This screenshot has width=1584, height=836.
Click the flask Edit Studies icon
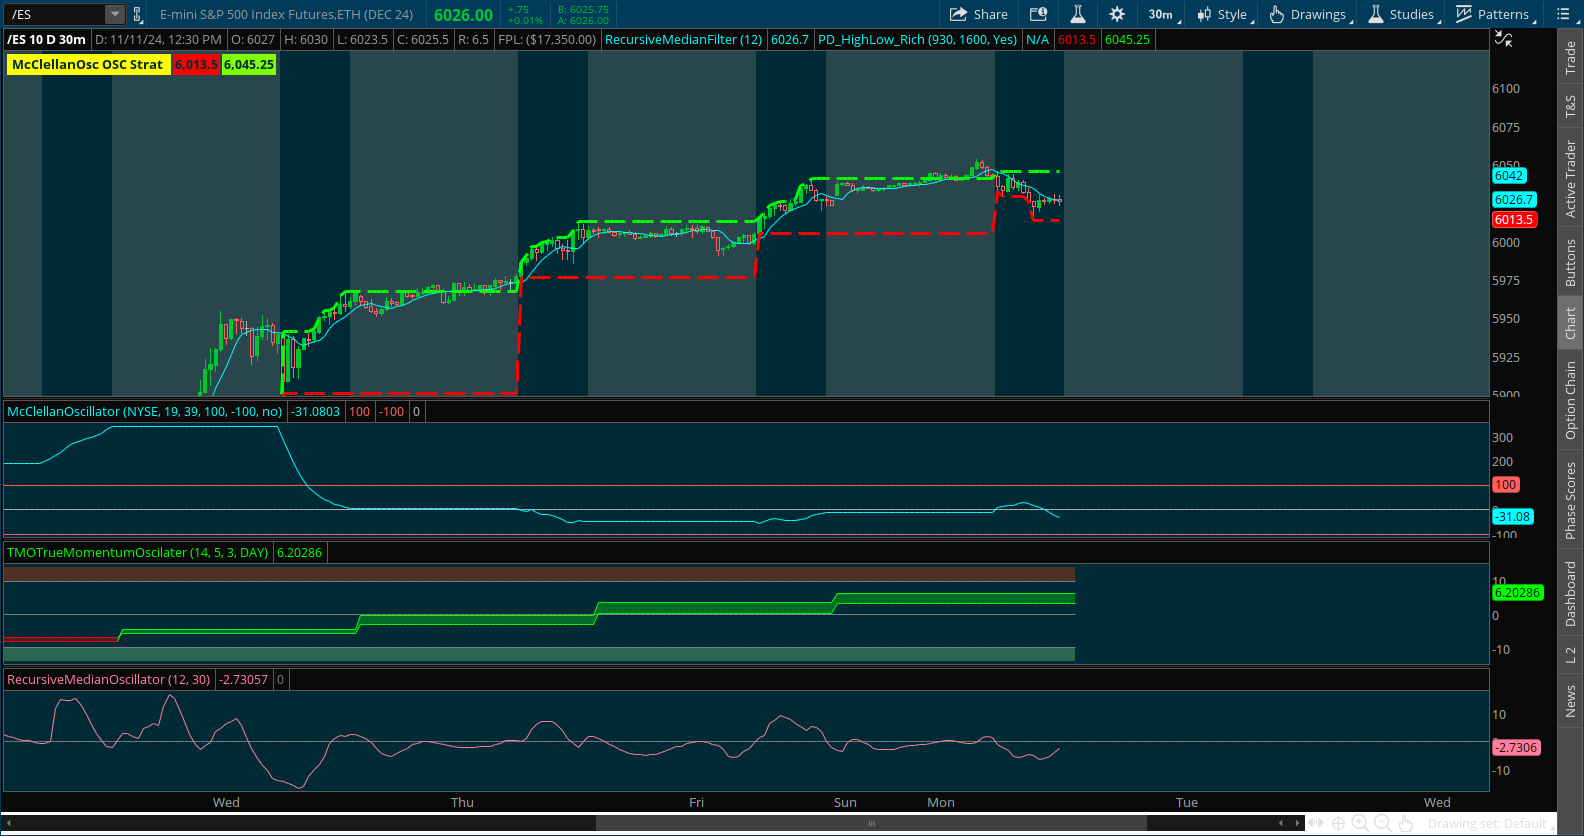point(1078,14)
